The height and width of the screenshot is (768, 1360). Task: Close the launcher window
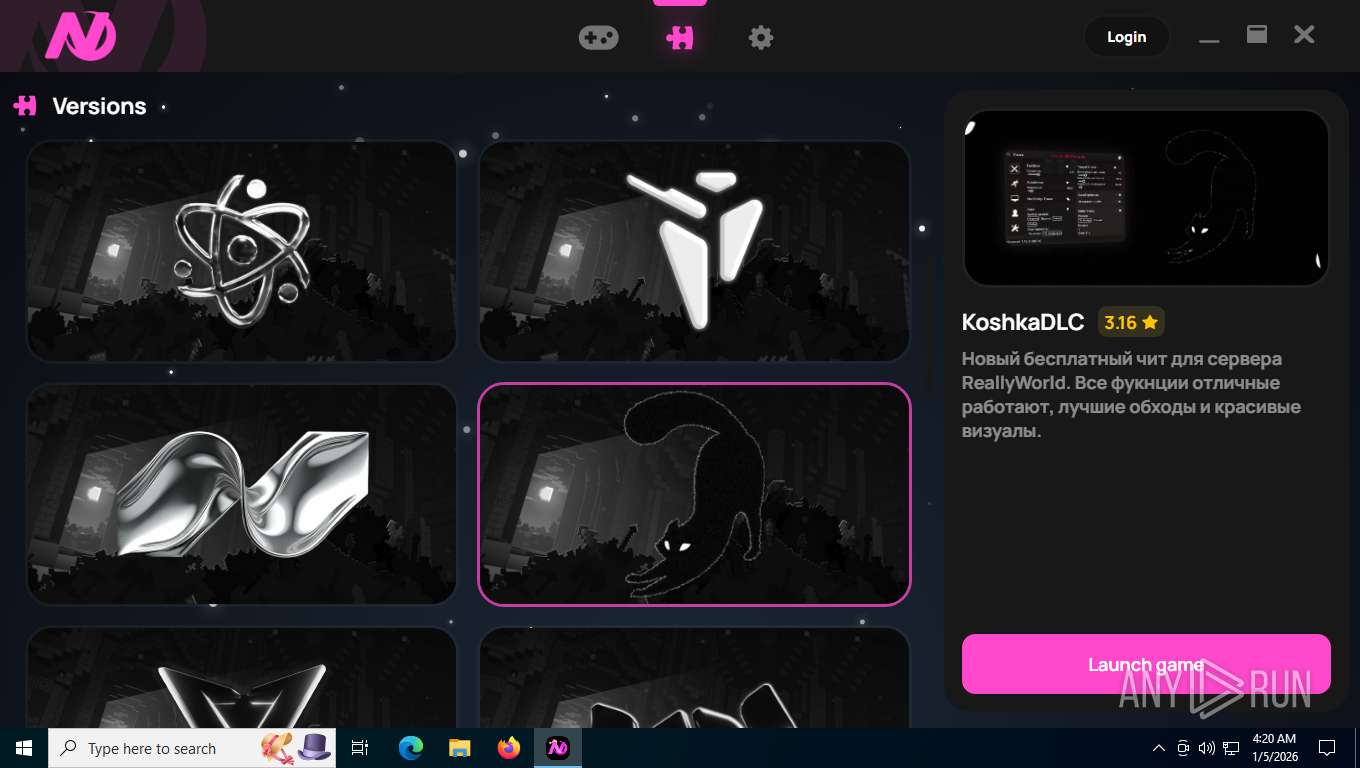tap(1304, 35)
